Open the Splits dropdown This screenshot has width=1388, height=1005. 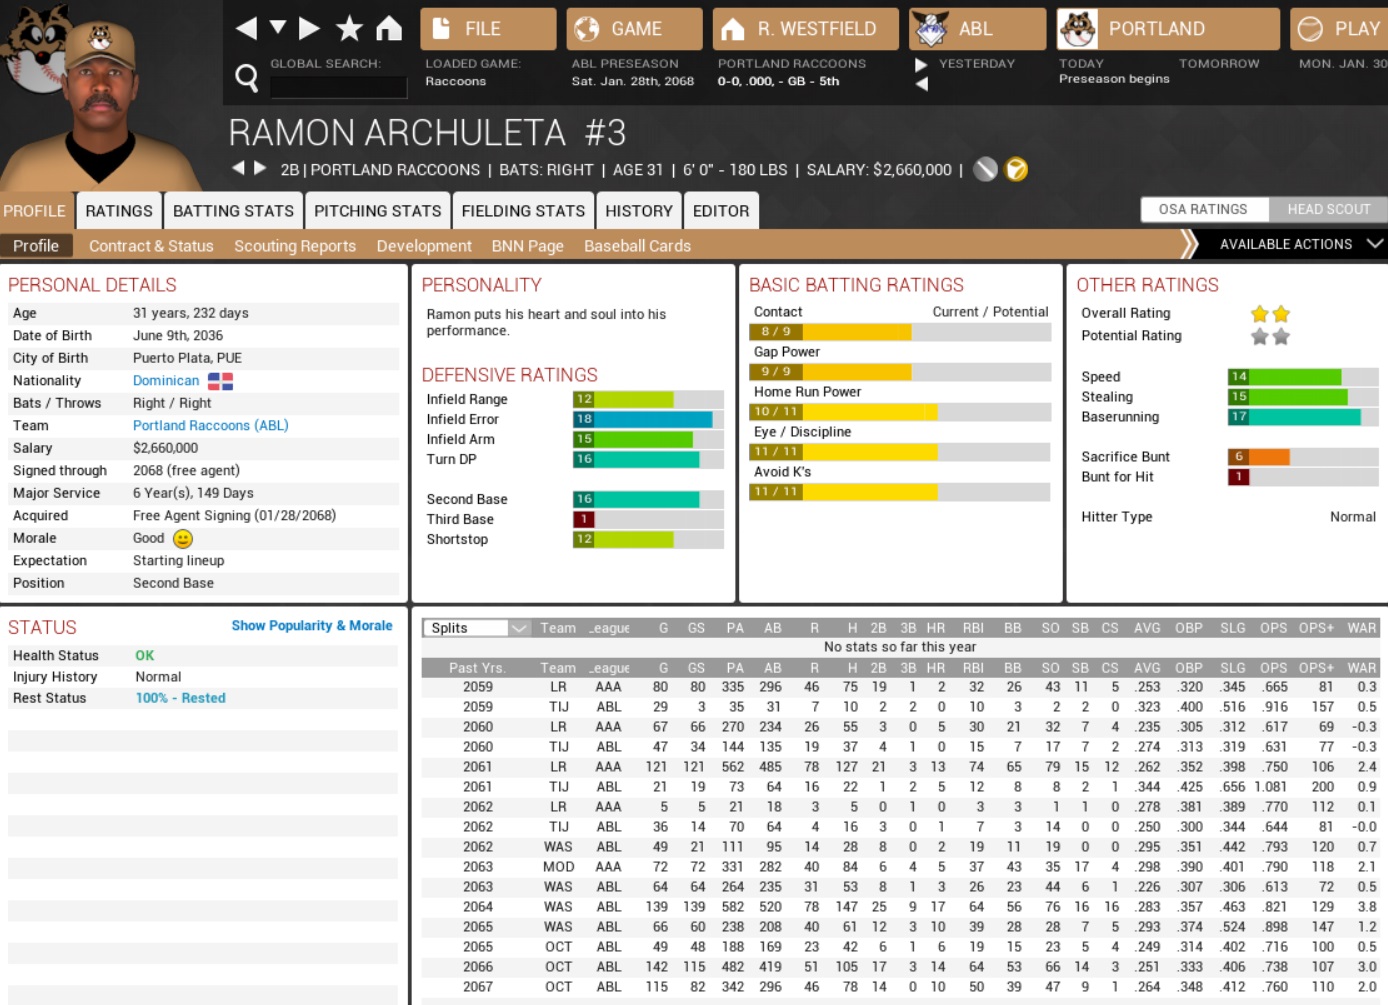(x=476, y=628)
